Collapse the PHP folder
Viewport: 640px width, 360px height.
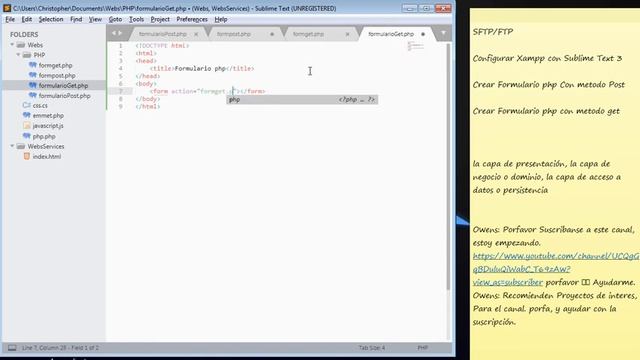(18, 55)
